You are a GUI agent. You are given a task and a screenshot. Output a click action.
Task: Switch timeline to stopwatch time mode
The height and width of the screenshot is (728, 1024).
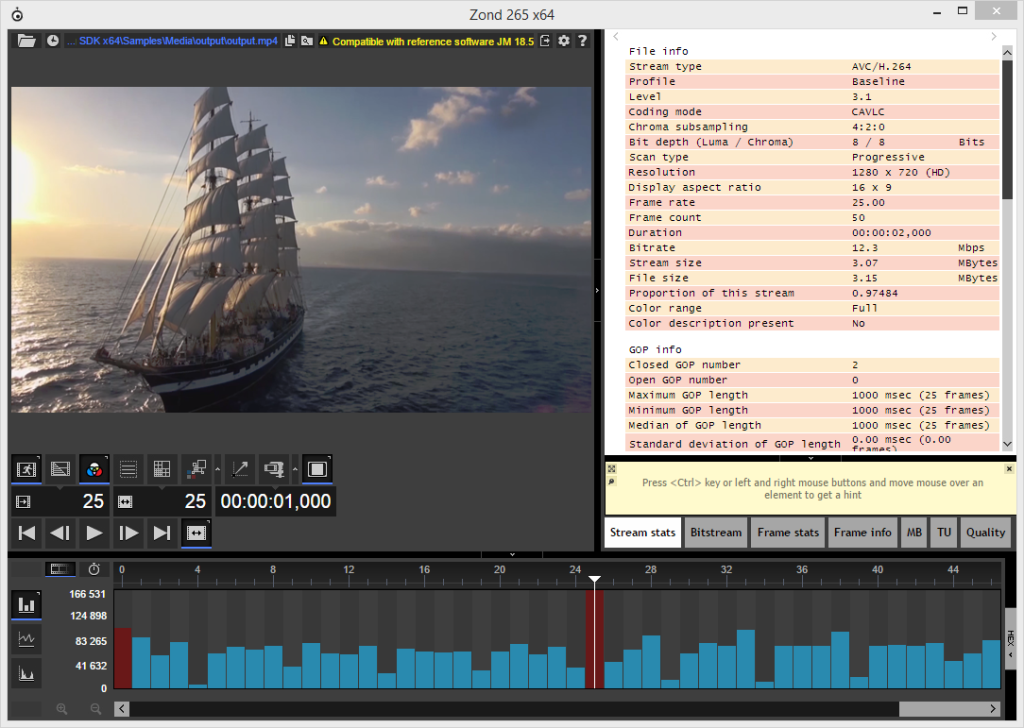[93, 568]
